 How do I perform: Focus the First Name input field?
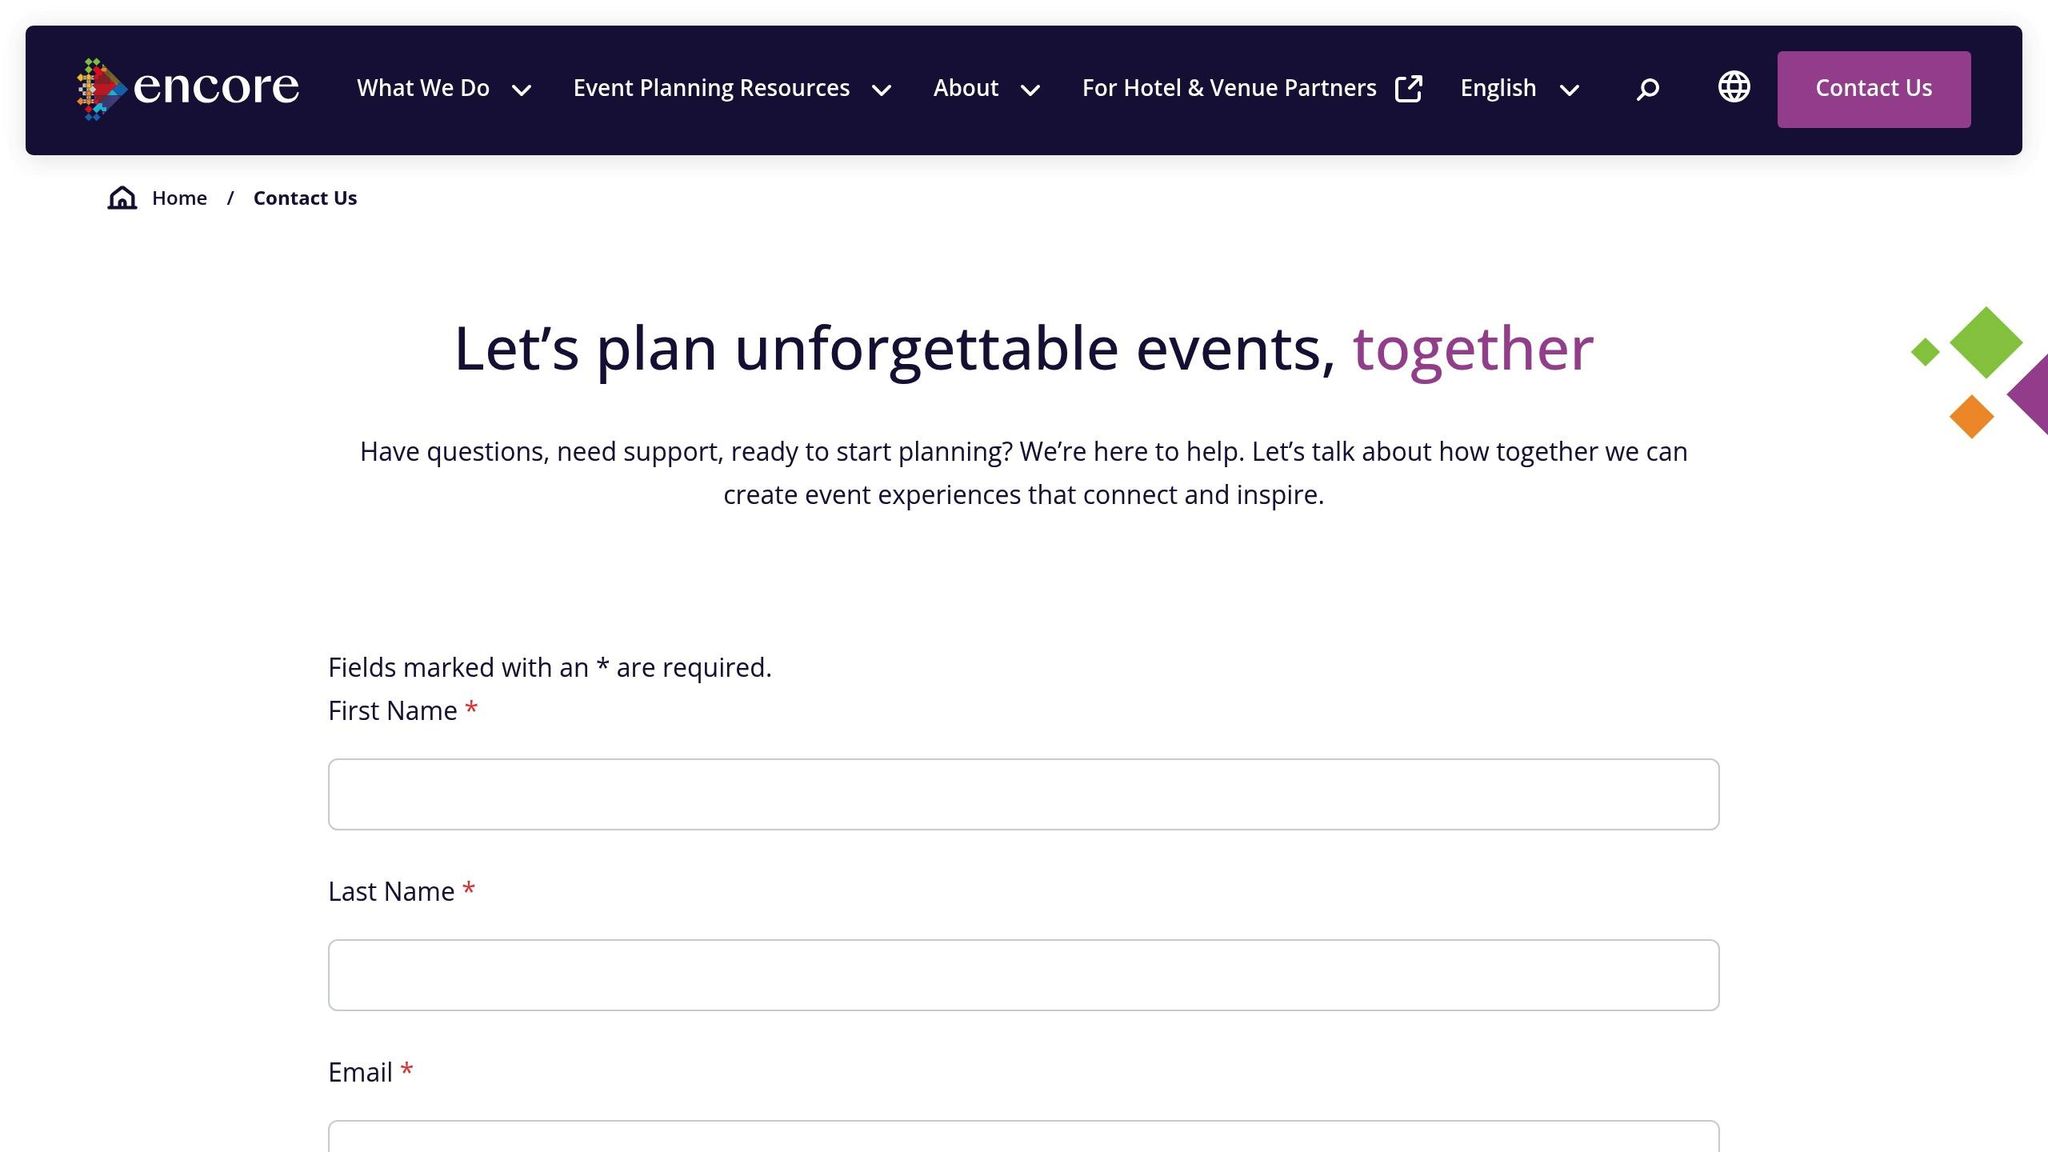[x=1023, y=794]
